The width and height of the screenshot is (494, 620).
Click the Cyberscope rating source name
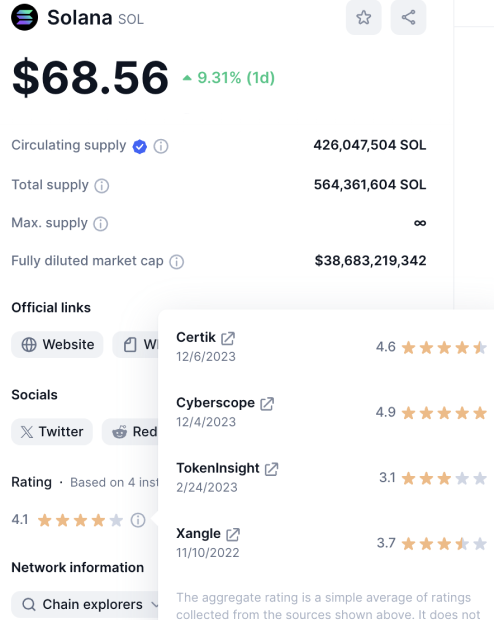pyautogui.click(x=216, y=403)
